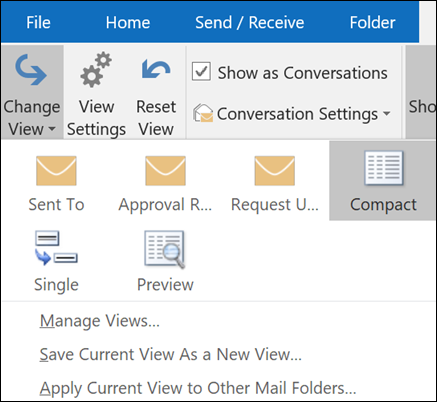
Task: Click the Conversation Settings envelope icon
Action: coord(203,113)
